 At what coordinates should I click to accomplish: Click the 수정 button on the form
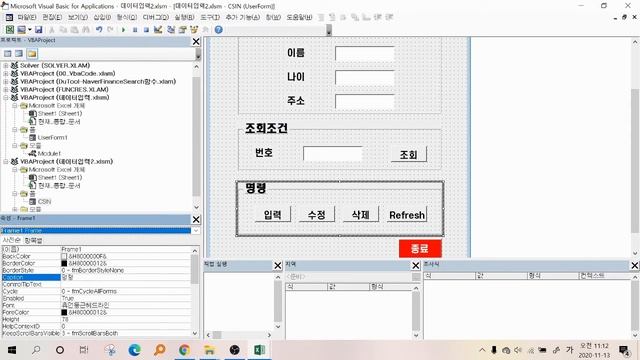click(317, 214)
